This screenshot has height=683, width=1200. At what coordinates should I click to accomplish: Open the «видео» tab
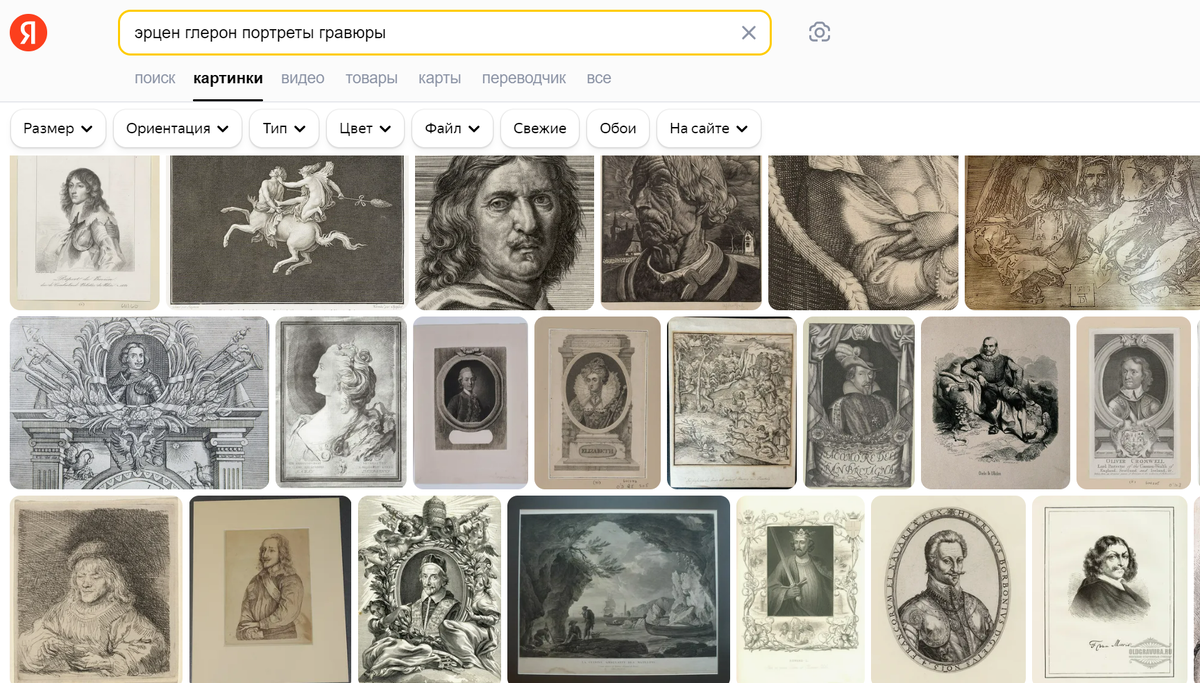(x=303, y=78)
